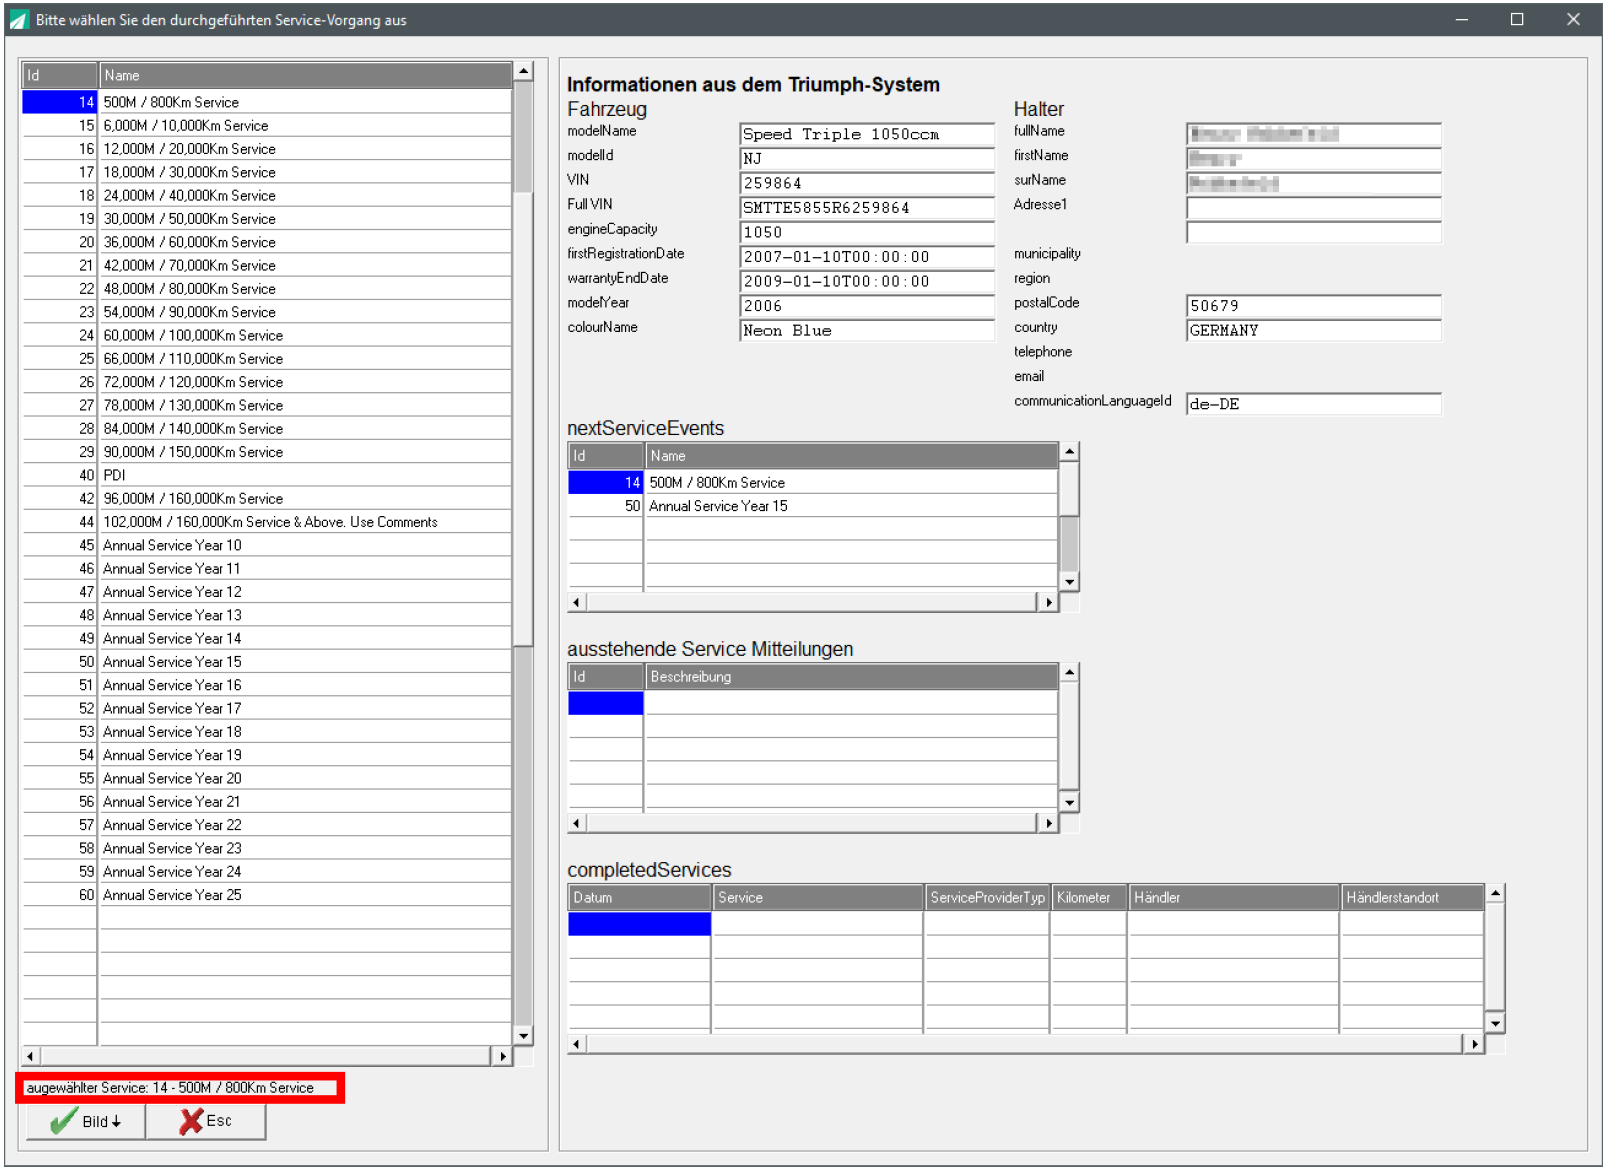Cancel with the red X Esc button
Screen dimensions: 1609x1172
click(206, 1121)
